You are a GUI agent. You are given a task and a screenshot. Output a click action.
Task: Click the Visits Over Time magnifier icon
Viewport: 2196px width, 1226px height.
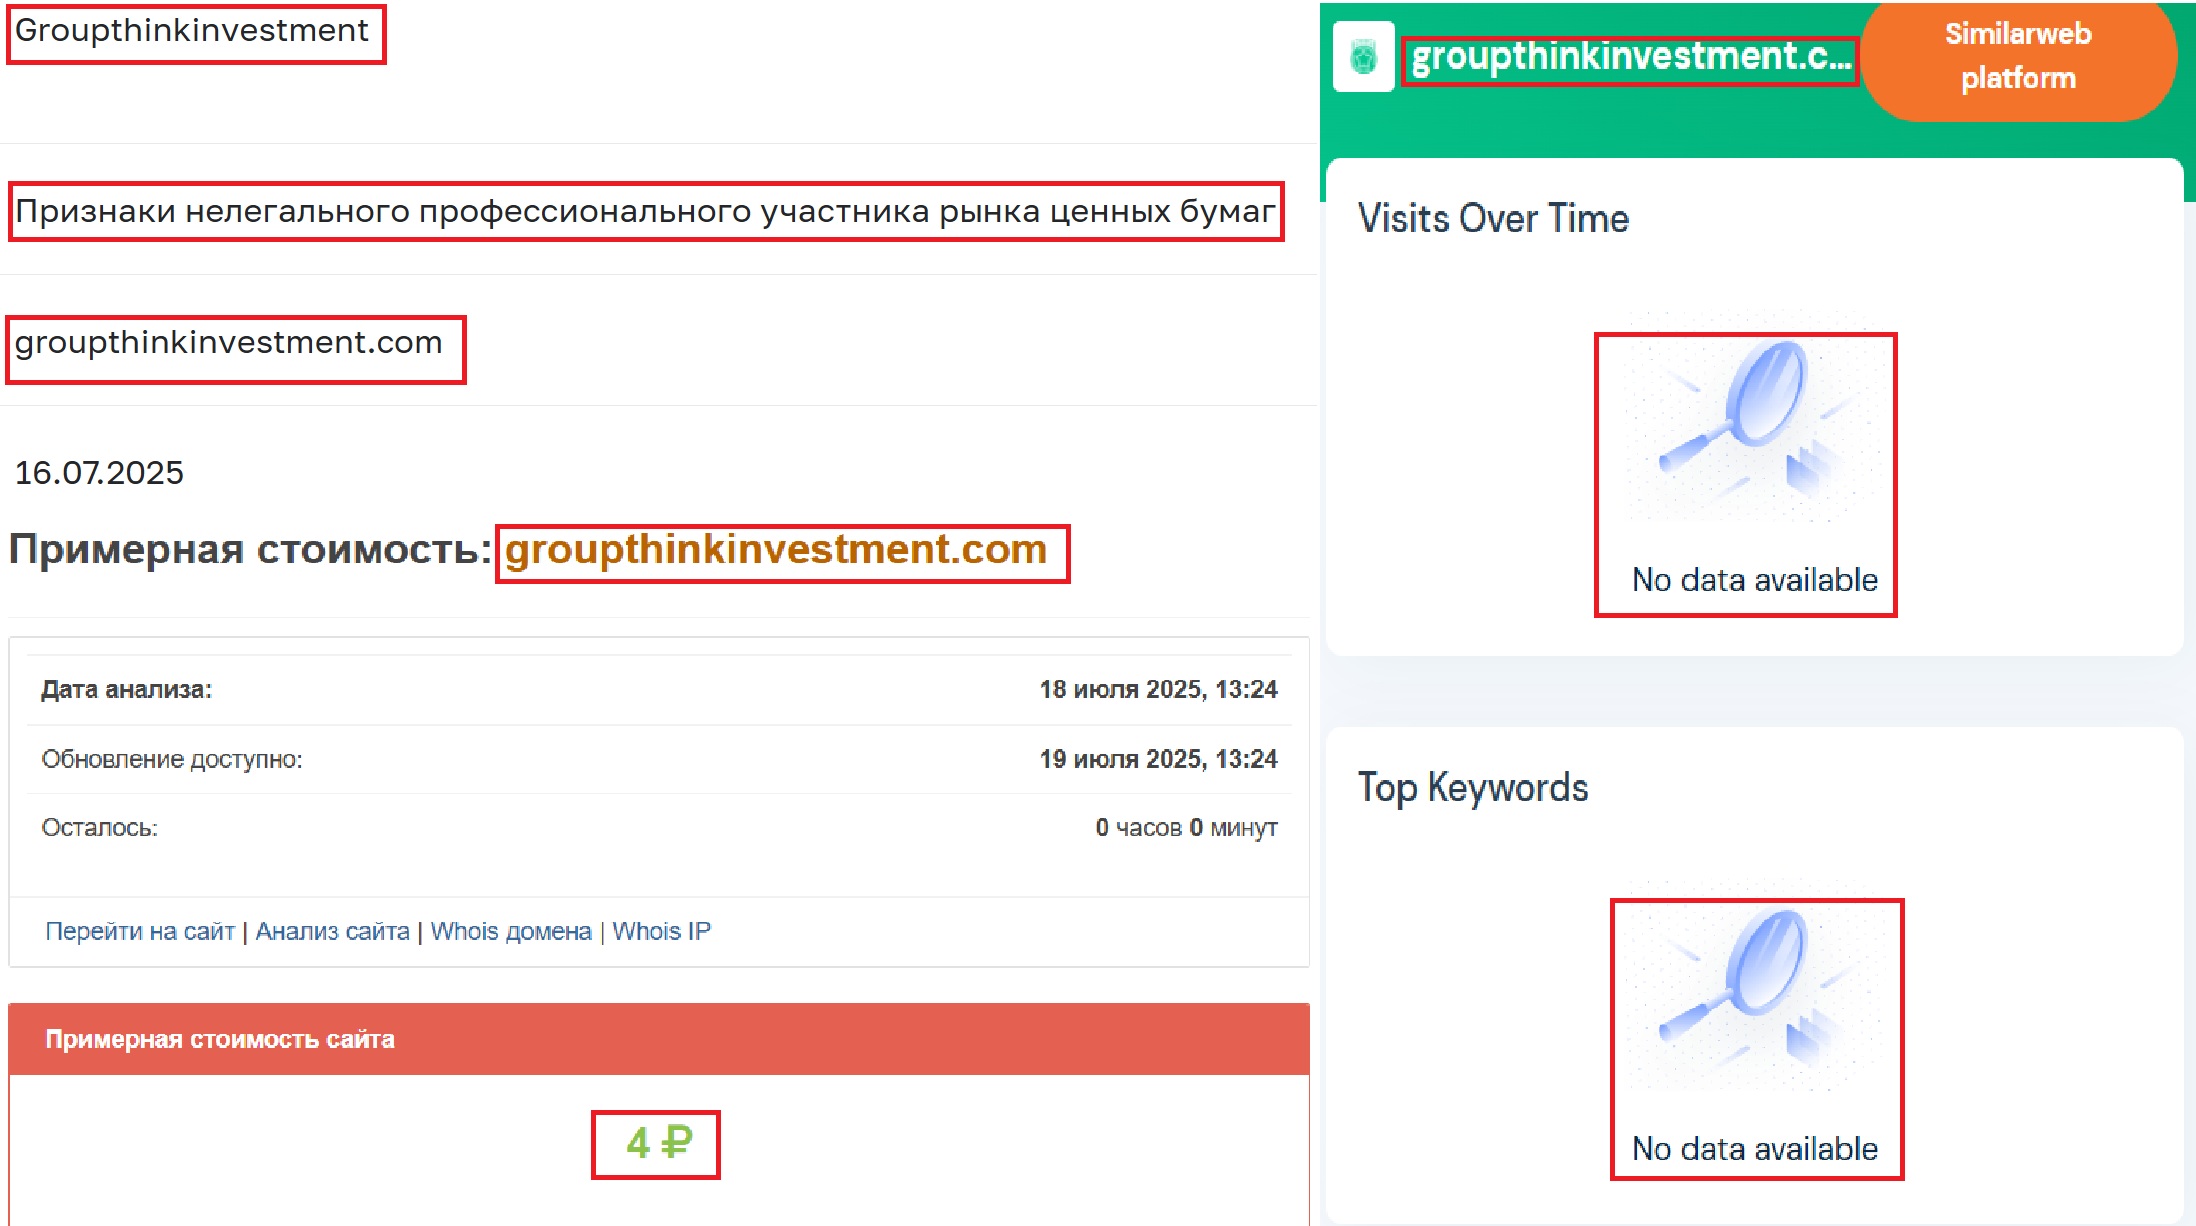1747,421
